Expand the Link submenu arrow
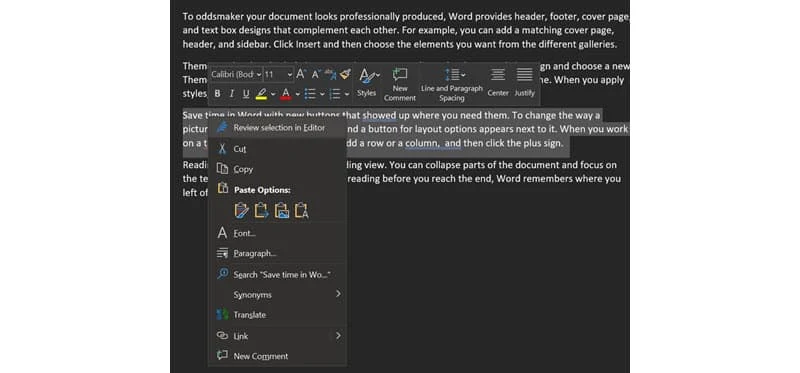The width and height of the screenshot is (800, 373). pyautogui.click(x=338, y=336)
